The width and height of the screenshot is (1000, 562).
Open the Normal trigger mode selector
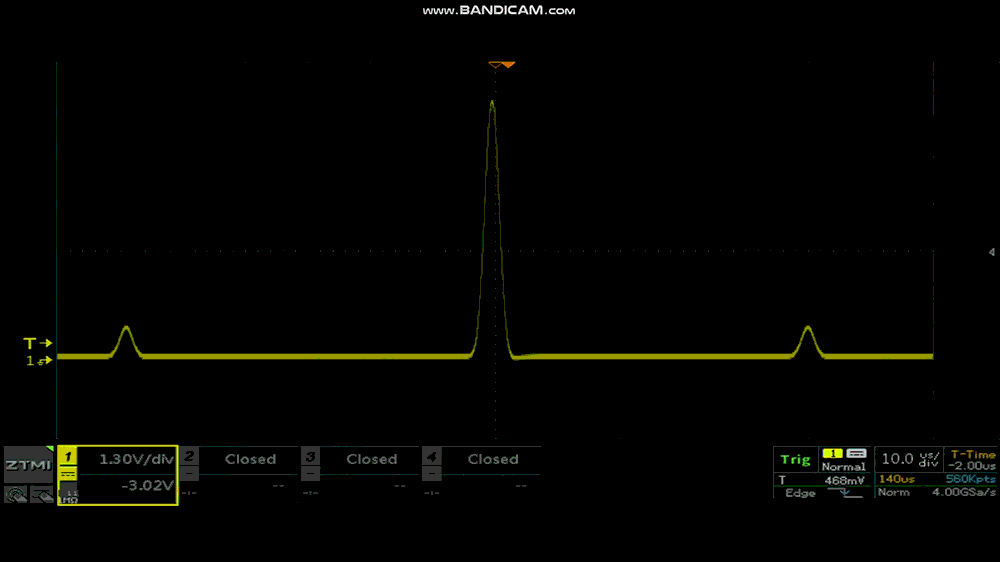(843, 467)
